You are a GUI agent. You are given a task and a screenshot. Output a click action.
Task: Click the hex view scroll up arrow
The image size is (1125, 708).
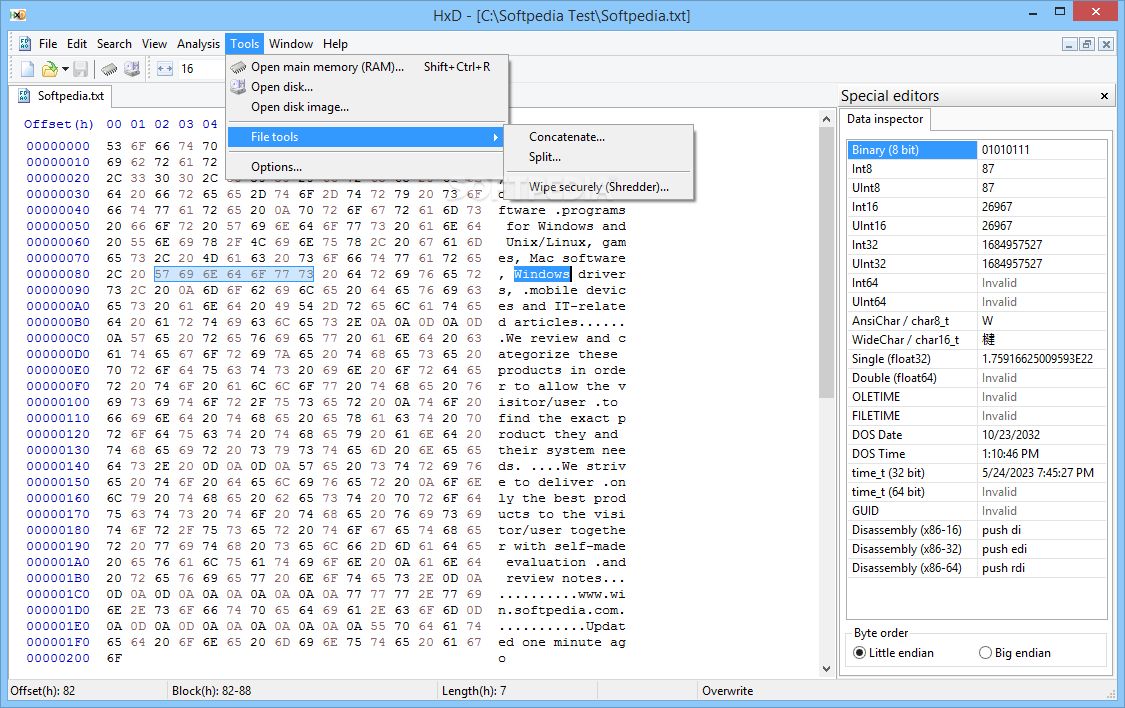[x=826, y=119]
